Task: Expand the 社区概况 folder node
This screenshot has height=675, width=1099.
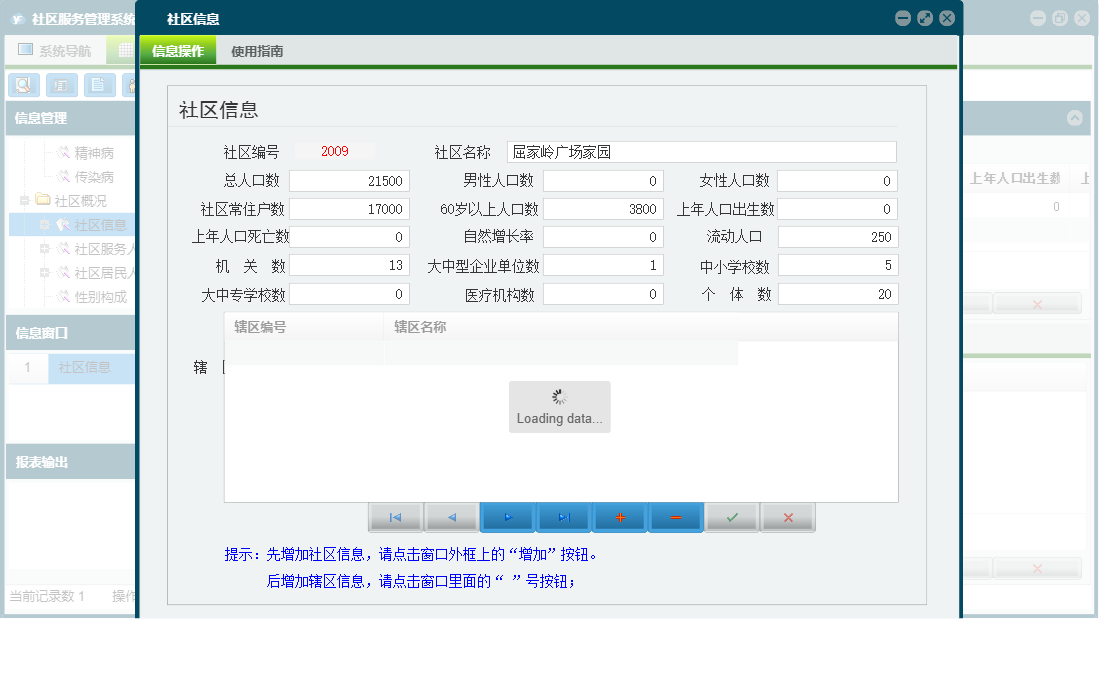Action: tap(25, 199)
